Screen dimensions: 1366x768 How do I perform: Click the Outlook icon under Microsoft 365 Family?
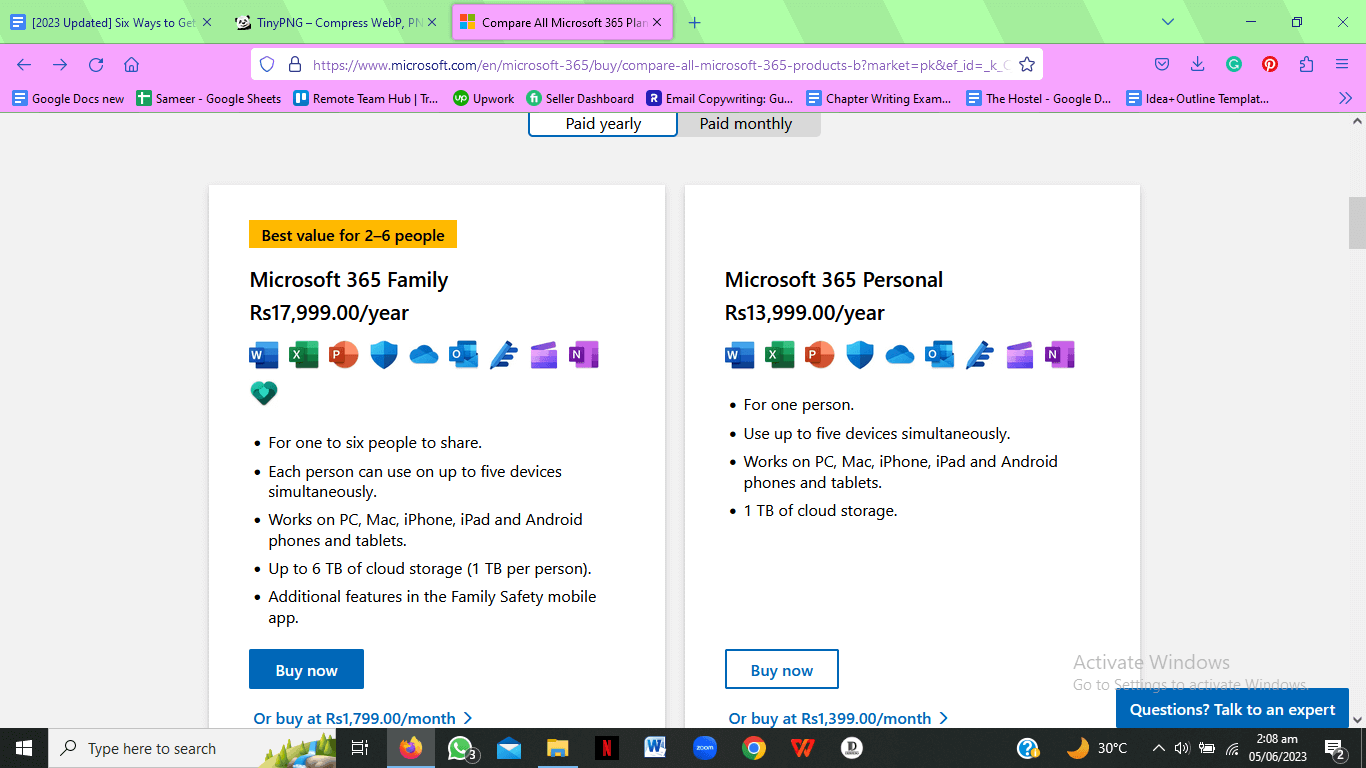pos(463,355)
